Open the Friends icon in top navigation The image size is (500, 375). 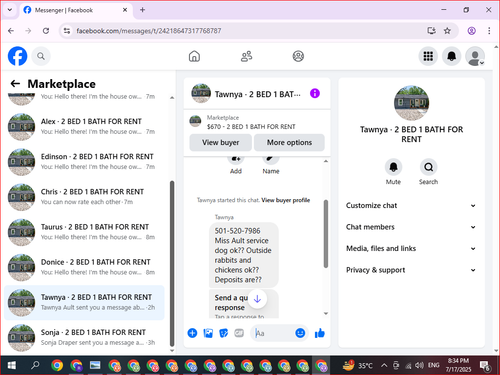click(x=246, y=56)
